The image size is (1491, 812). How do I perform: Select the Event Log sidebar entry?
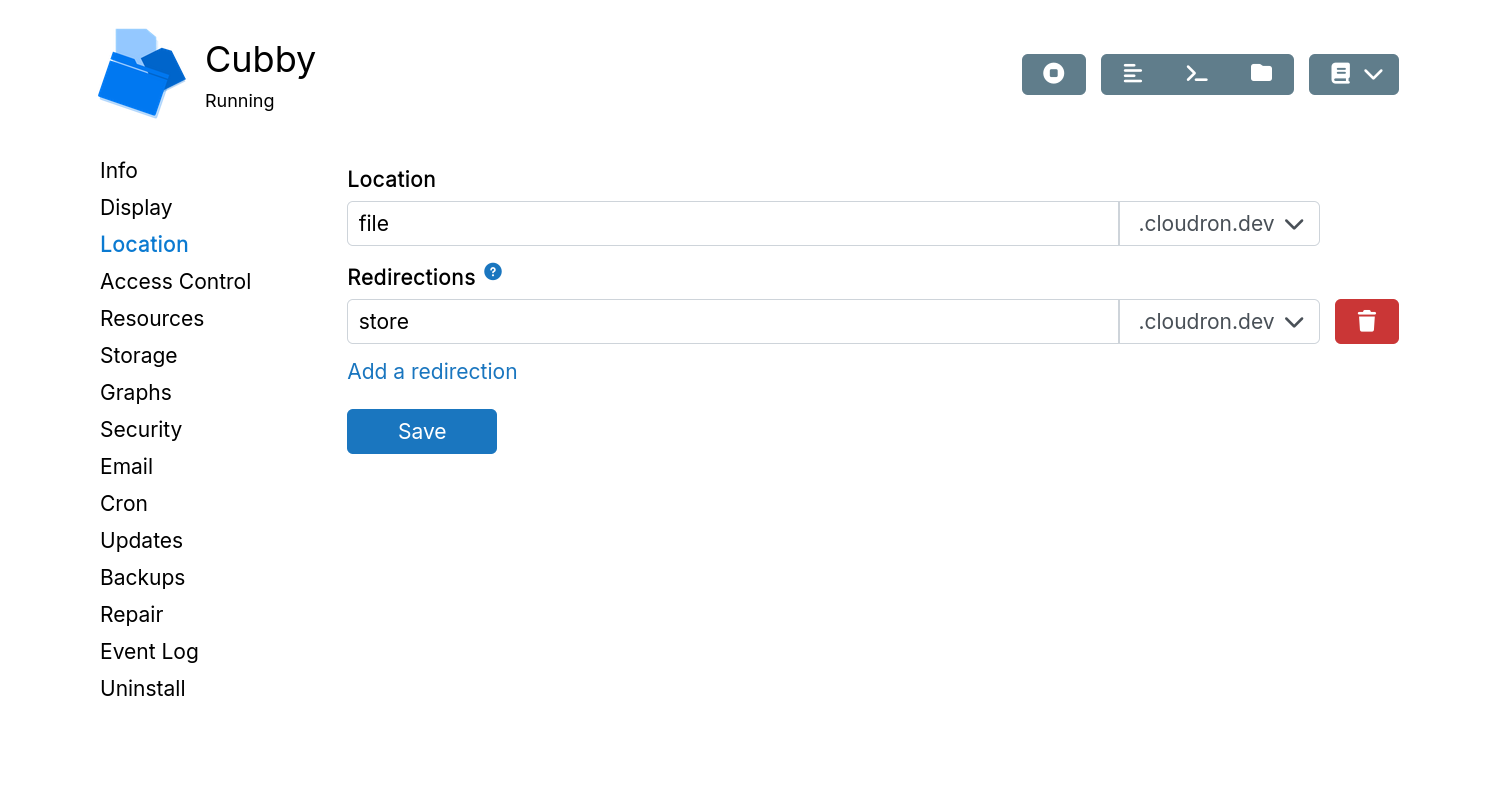click(148, 651)
